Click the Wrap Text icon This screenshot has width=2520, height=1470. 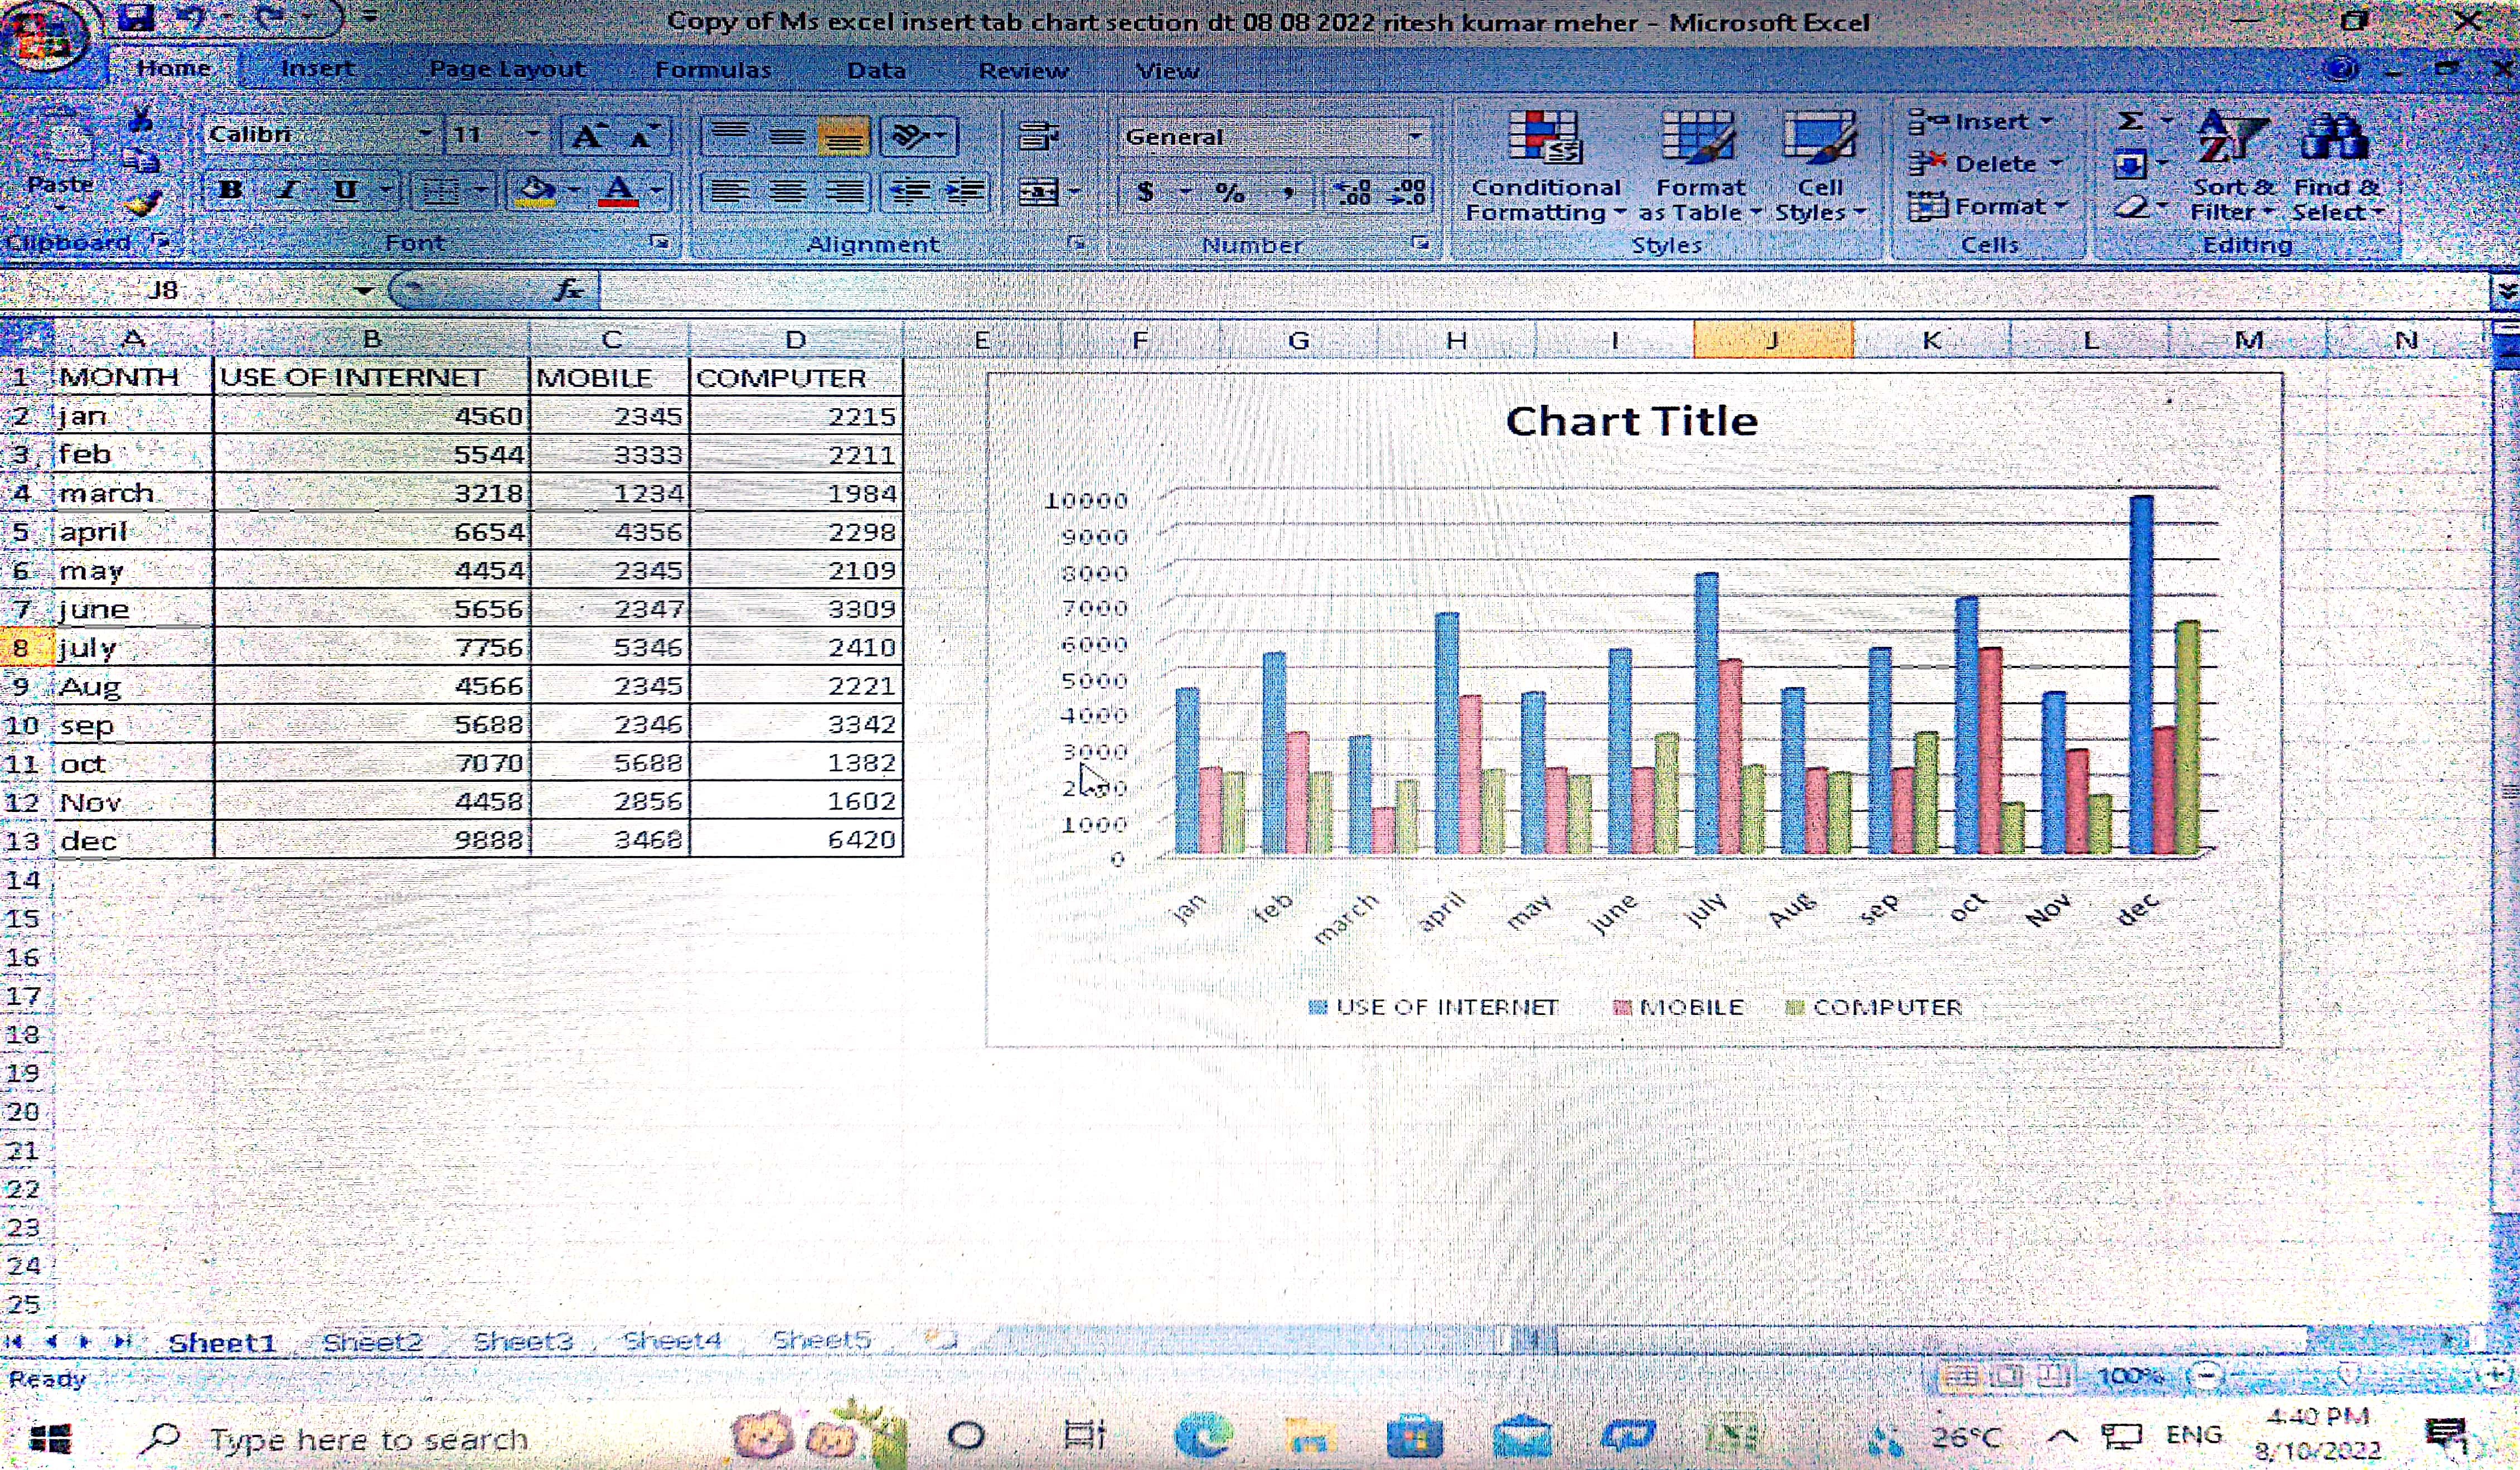(x=1038, y=136)
